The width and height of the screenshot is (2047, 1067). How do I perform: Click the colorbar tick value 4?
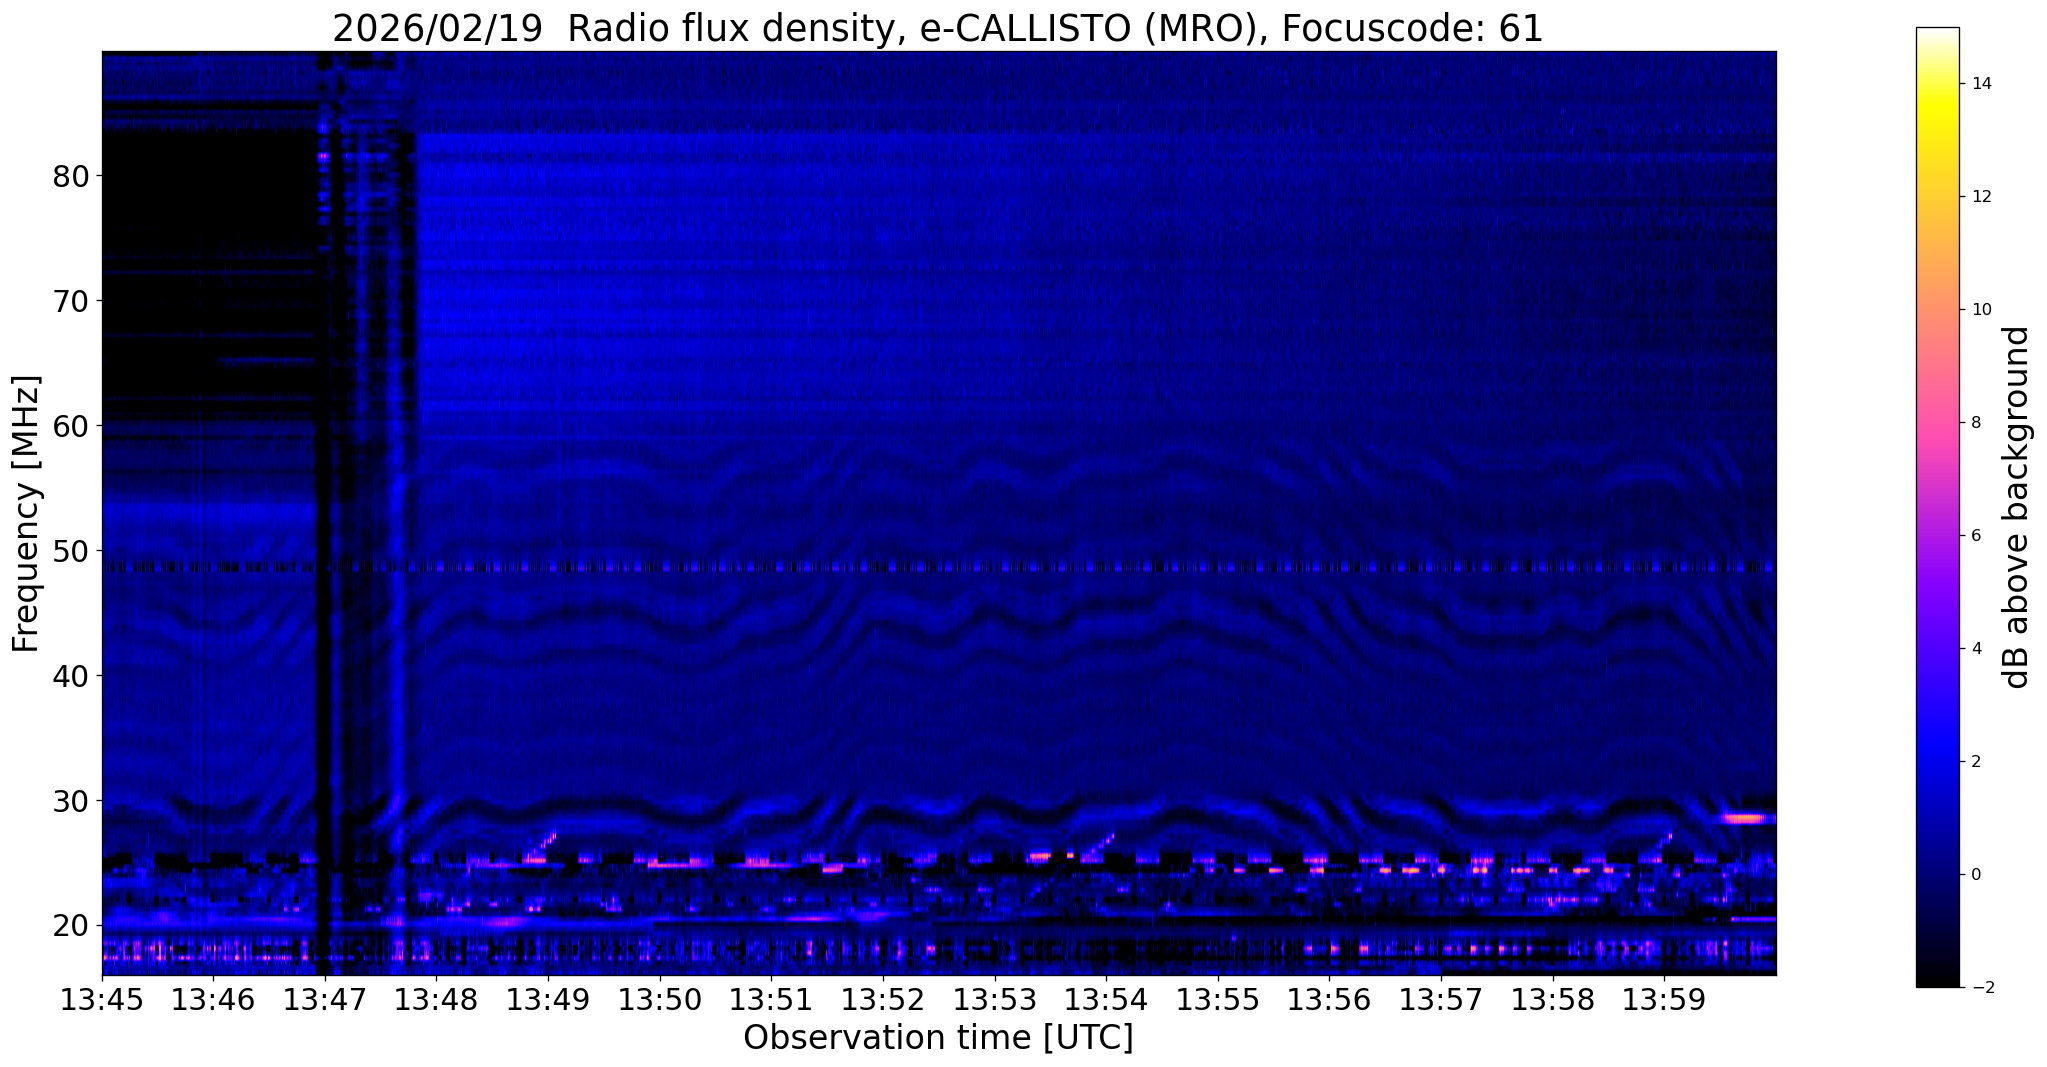click(1975, 649)
